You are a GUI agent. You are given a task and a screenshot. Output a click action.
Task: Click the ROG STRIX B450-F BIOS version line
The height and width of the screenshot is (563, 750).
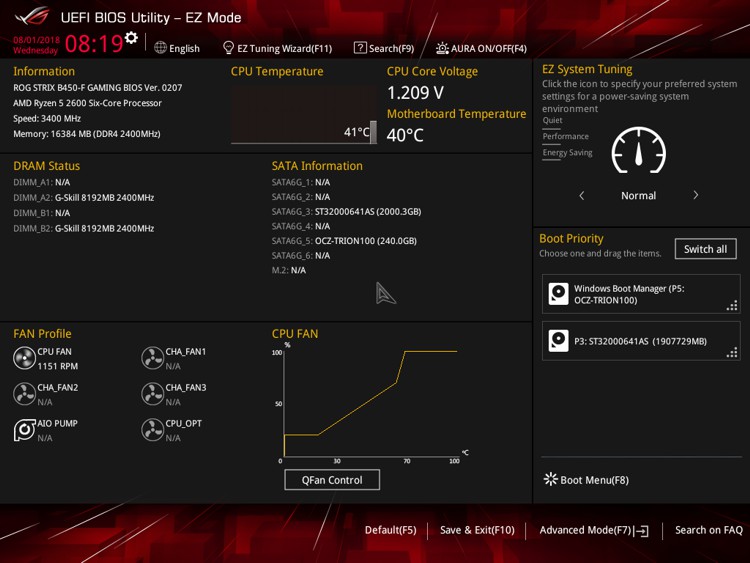[98, 88]
